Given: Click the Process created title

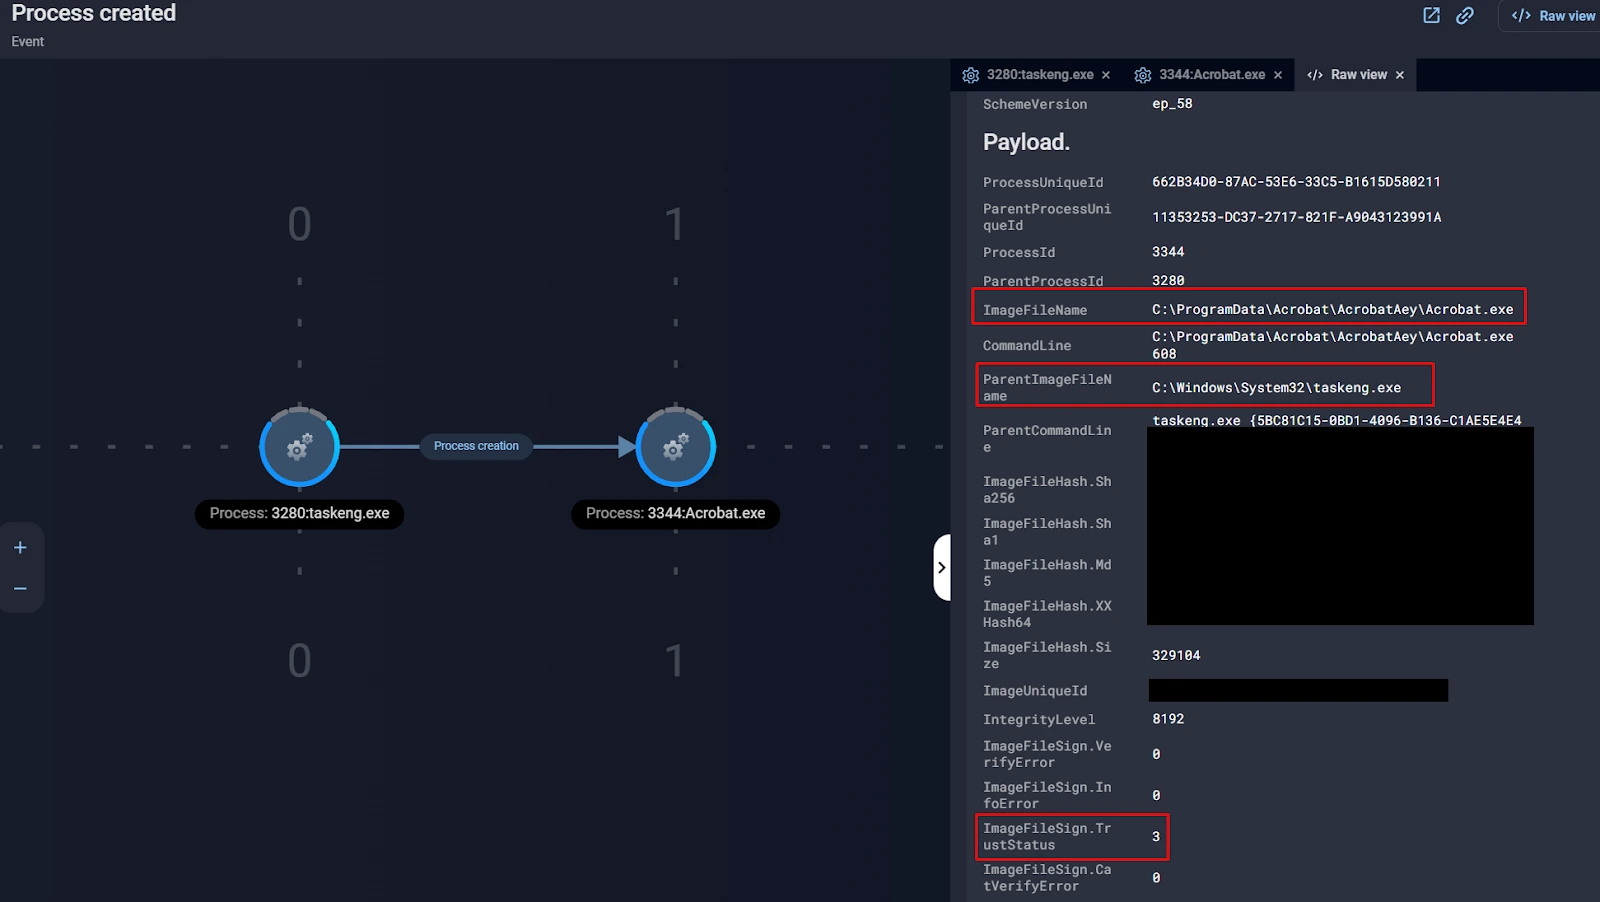Looking at the screenshot, I should [94, 13].
